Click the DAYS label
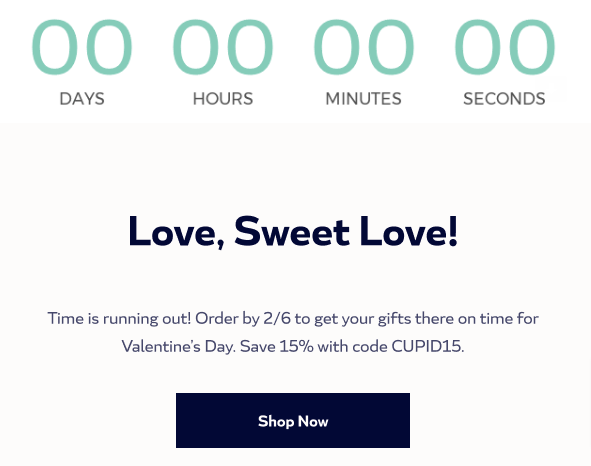591x466 pixels. (x=82, y=99)
